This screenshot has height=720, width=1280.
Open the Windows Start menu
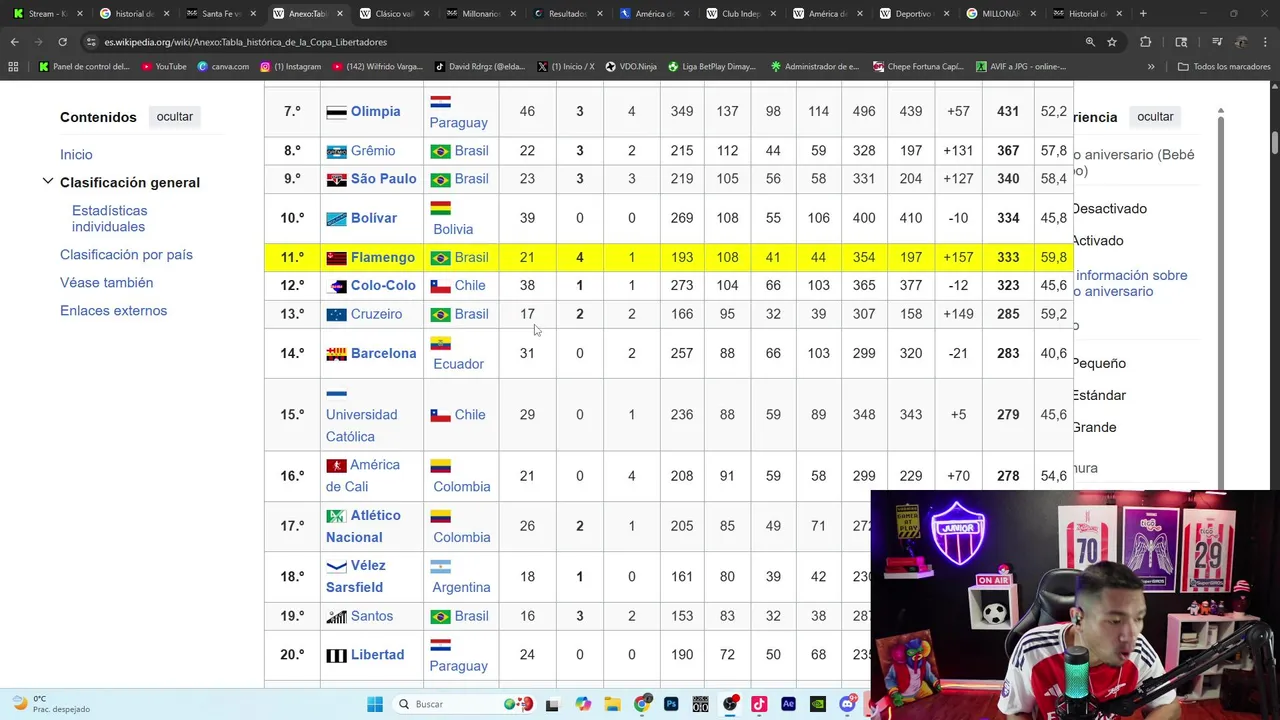tap(375, 704)
